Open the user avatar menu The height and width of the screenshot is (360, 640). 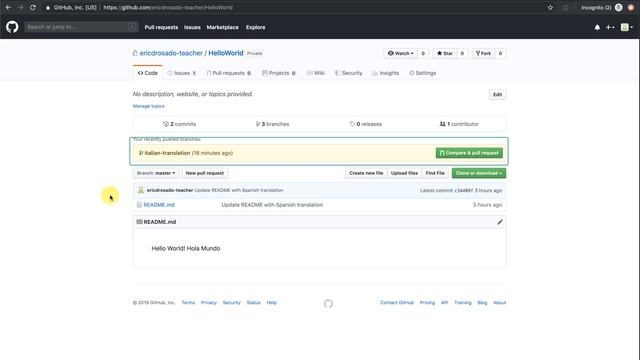click(627, 27)
